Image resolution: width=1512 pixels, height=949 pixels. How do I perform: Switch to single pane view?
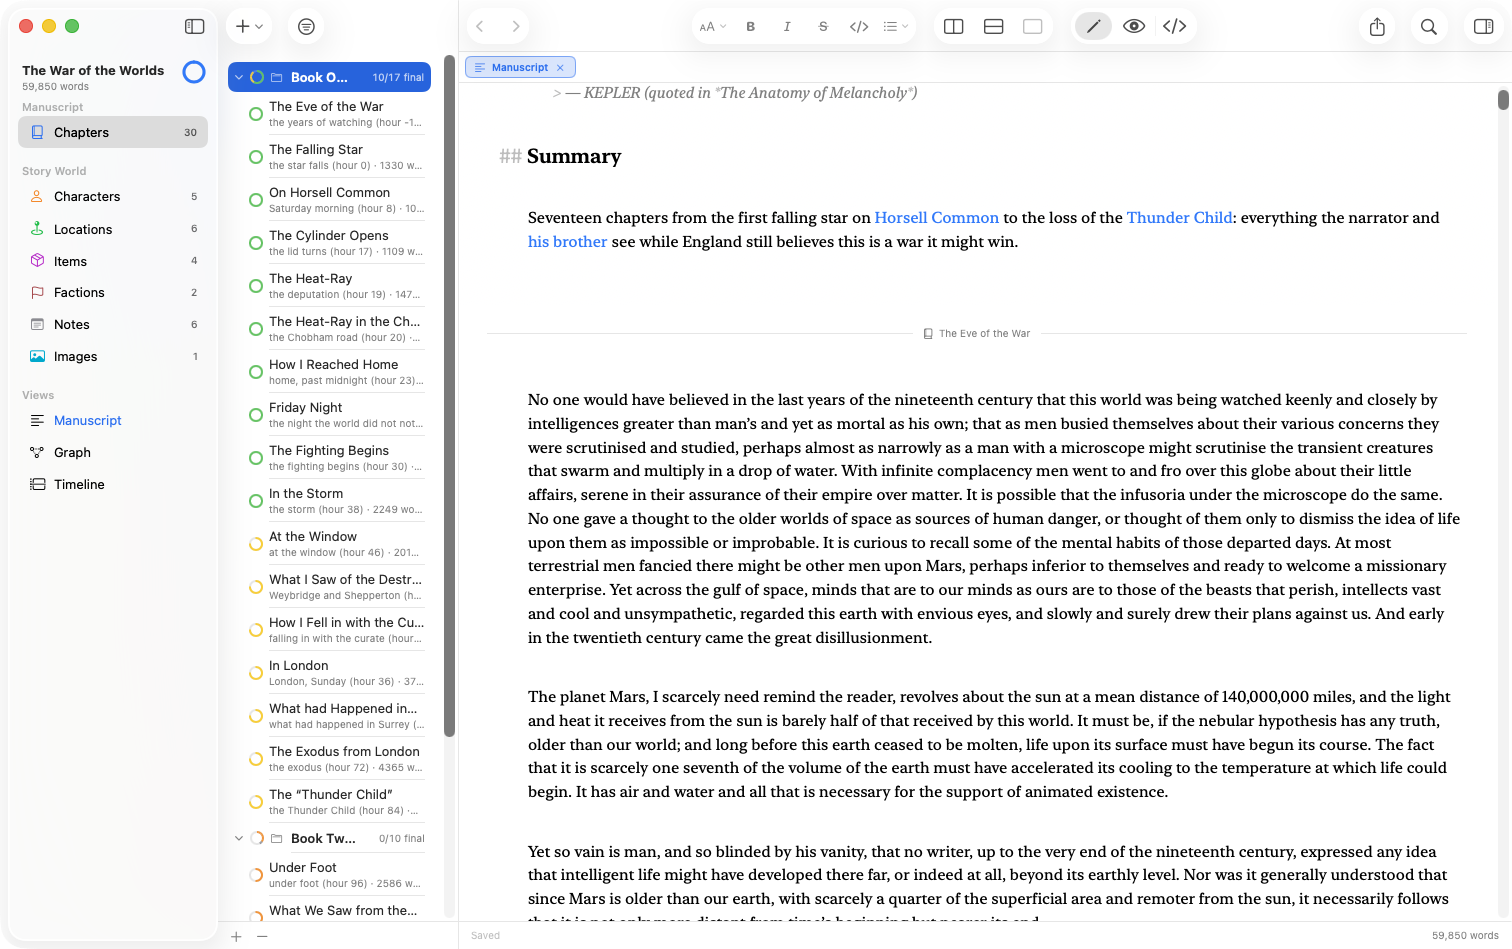1033,27
